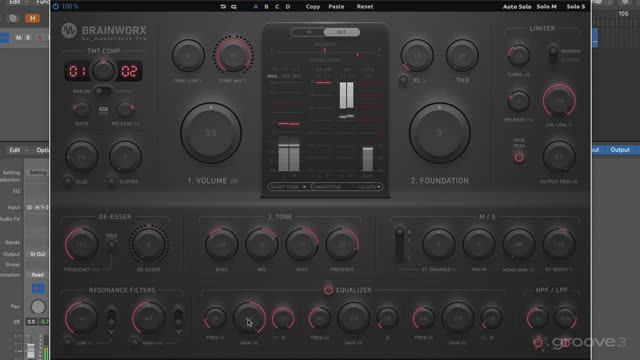The height and width of the screenshot is (360, 640).
Task: Select preset slot B
Action: point(267,7)
